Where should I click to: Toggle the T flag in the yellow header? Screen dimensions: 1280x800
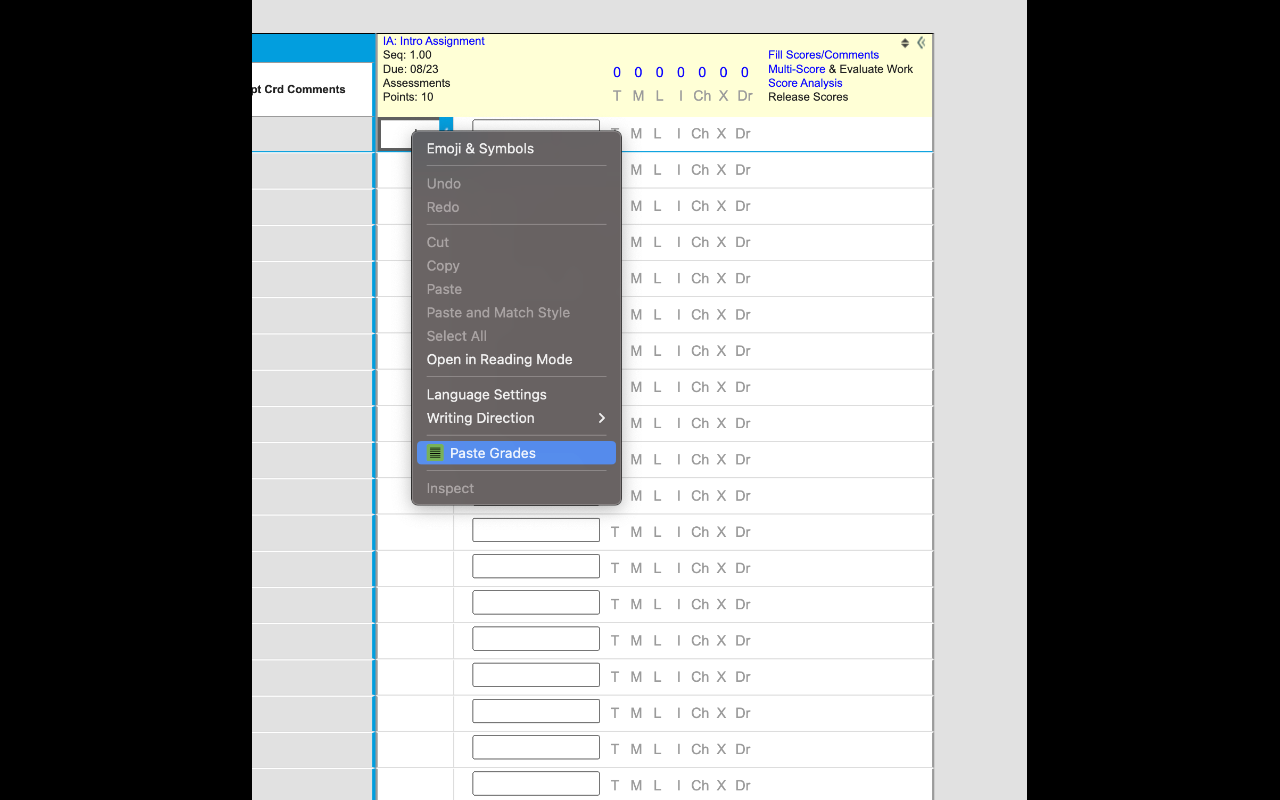tap(616, 96)
